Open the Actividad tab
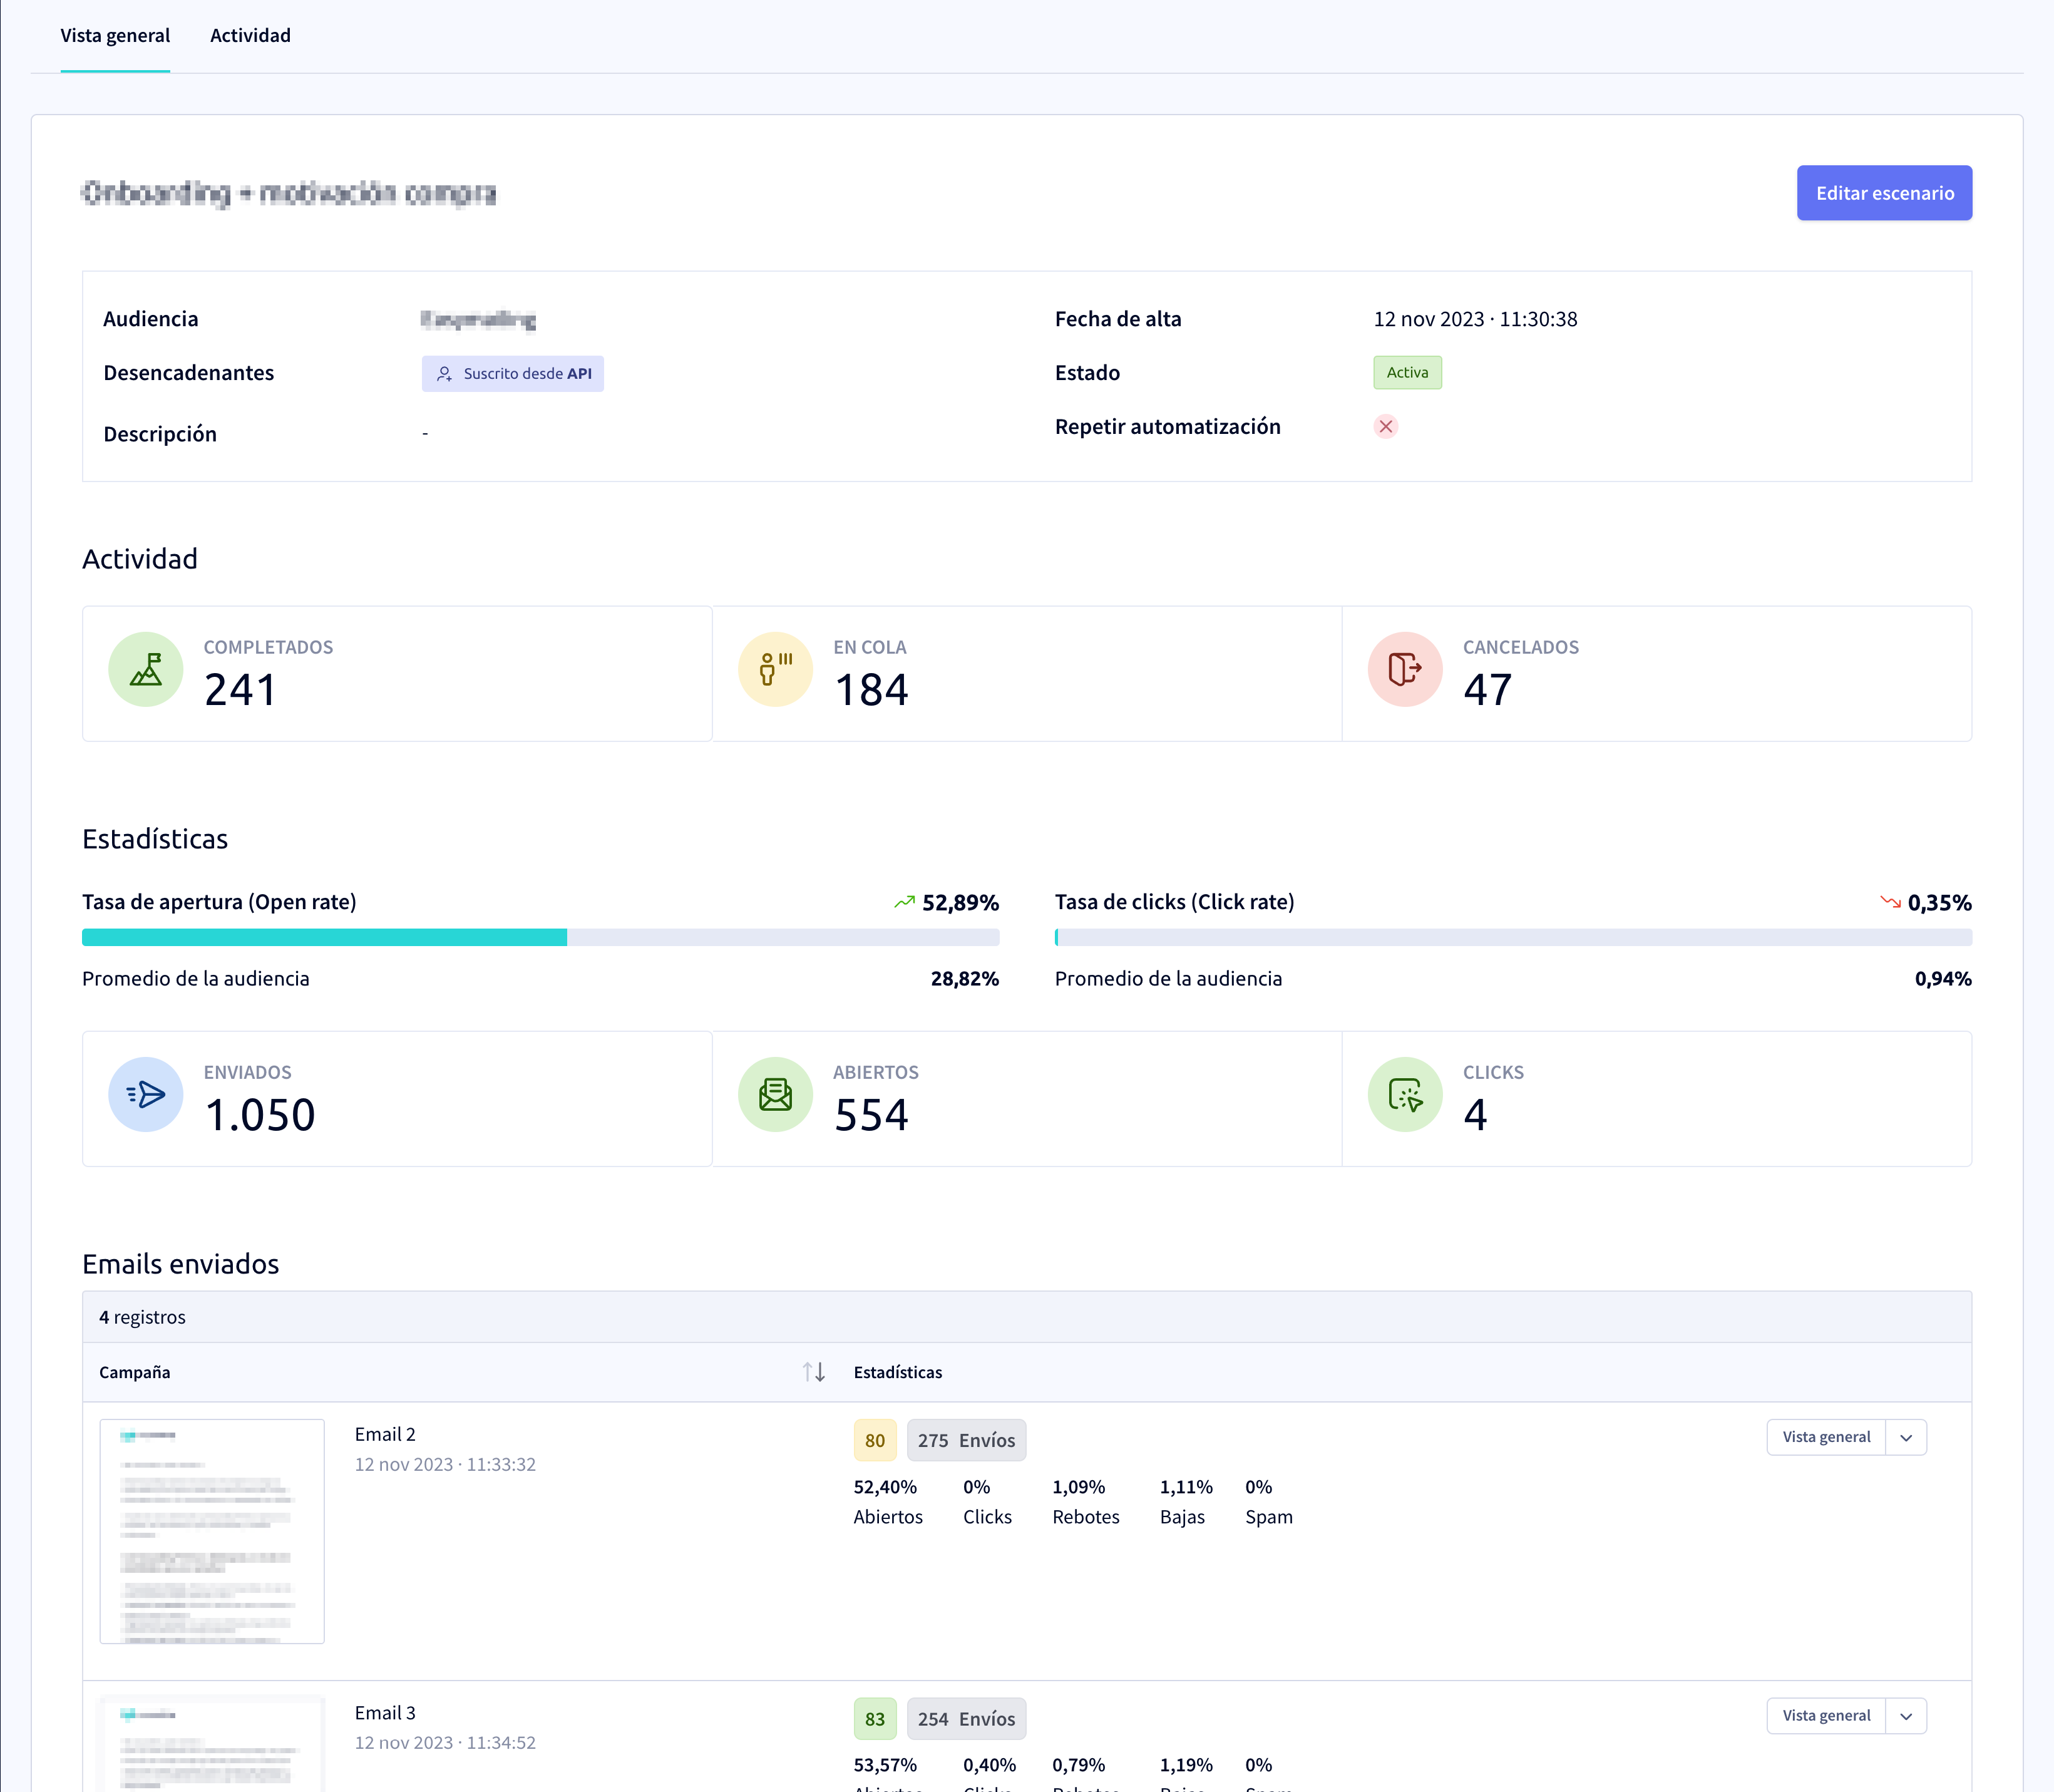 [250, 36]
